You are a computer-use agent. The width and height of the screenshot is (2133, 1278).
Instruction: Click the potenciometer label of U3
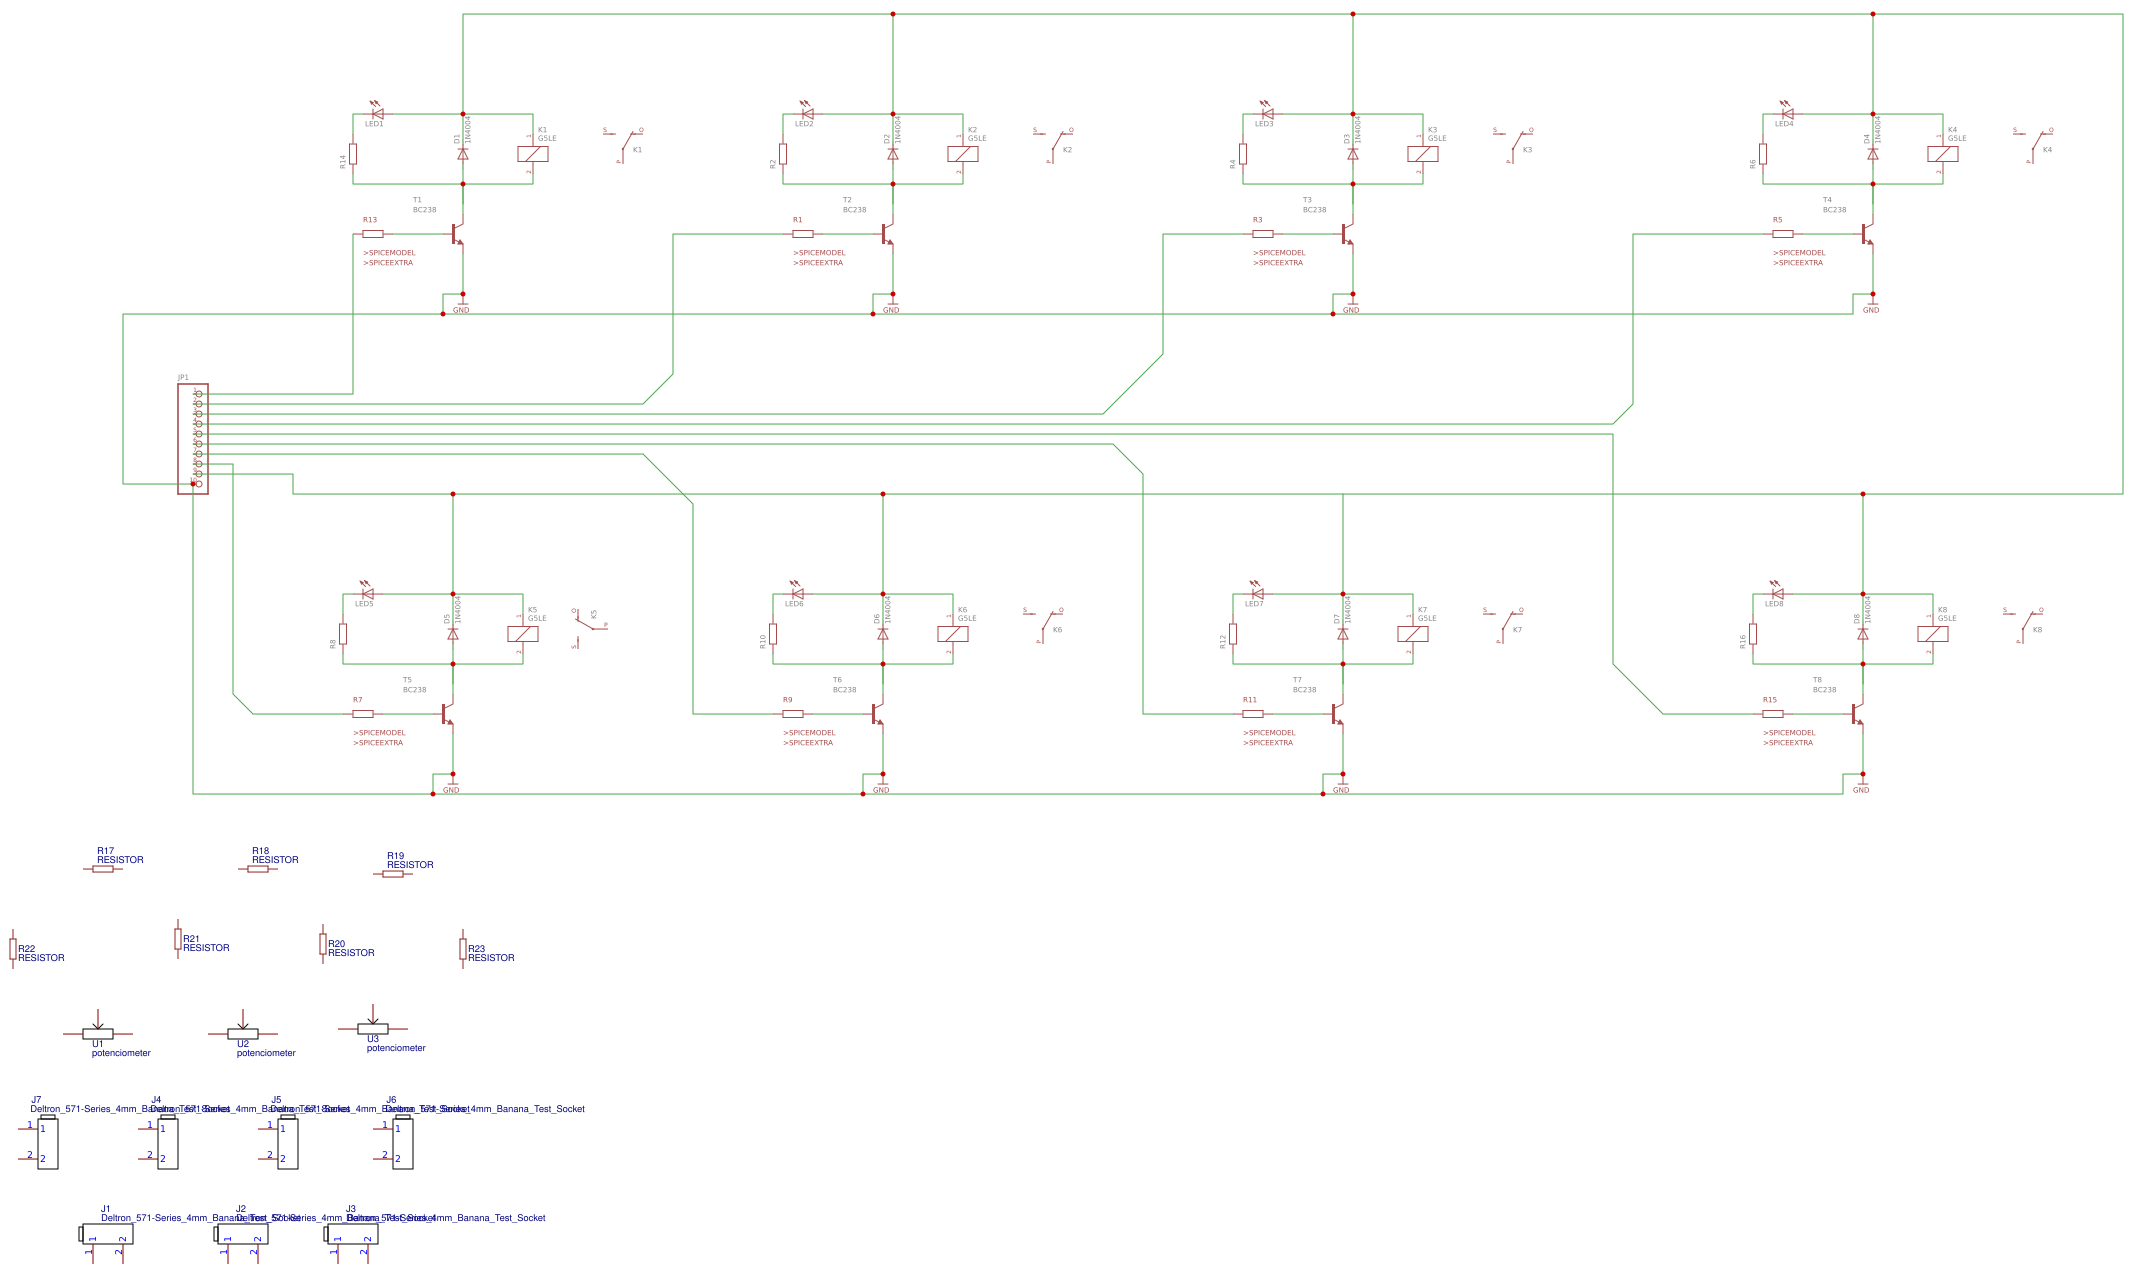396,1048
